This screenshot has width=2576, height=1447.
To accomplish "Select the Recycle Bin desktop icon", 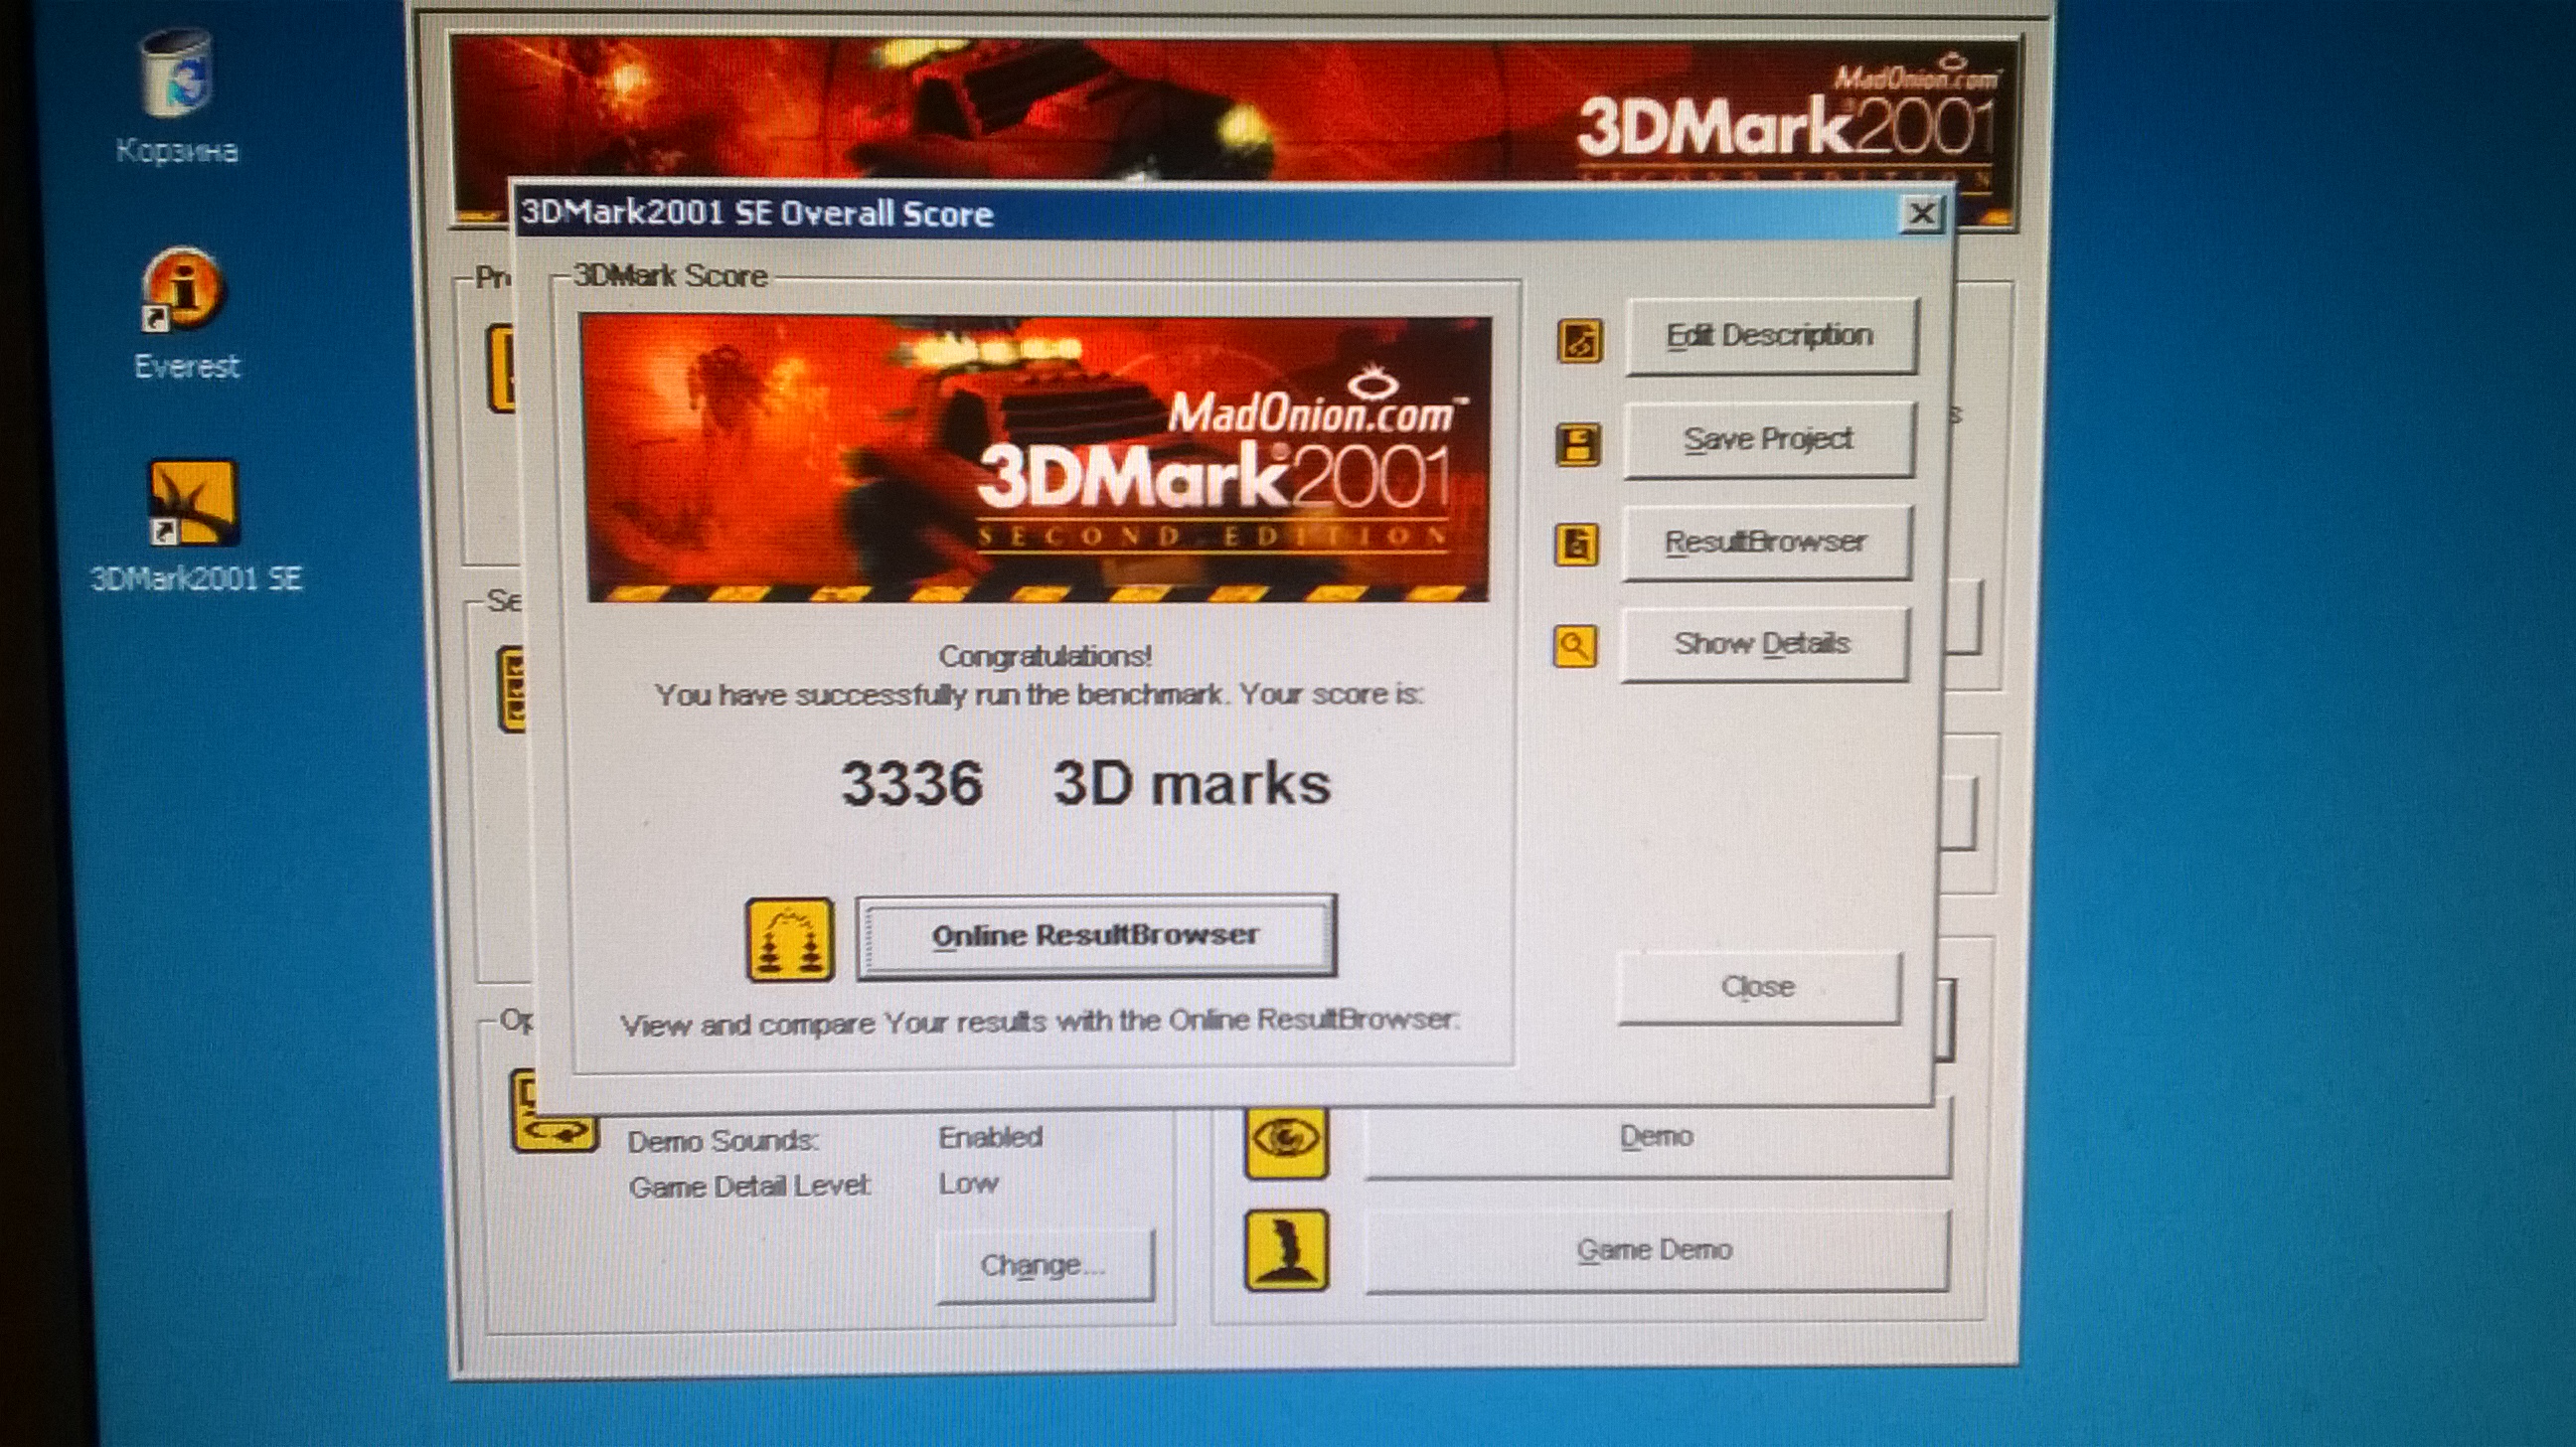I will coord(177,75).
